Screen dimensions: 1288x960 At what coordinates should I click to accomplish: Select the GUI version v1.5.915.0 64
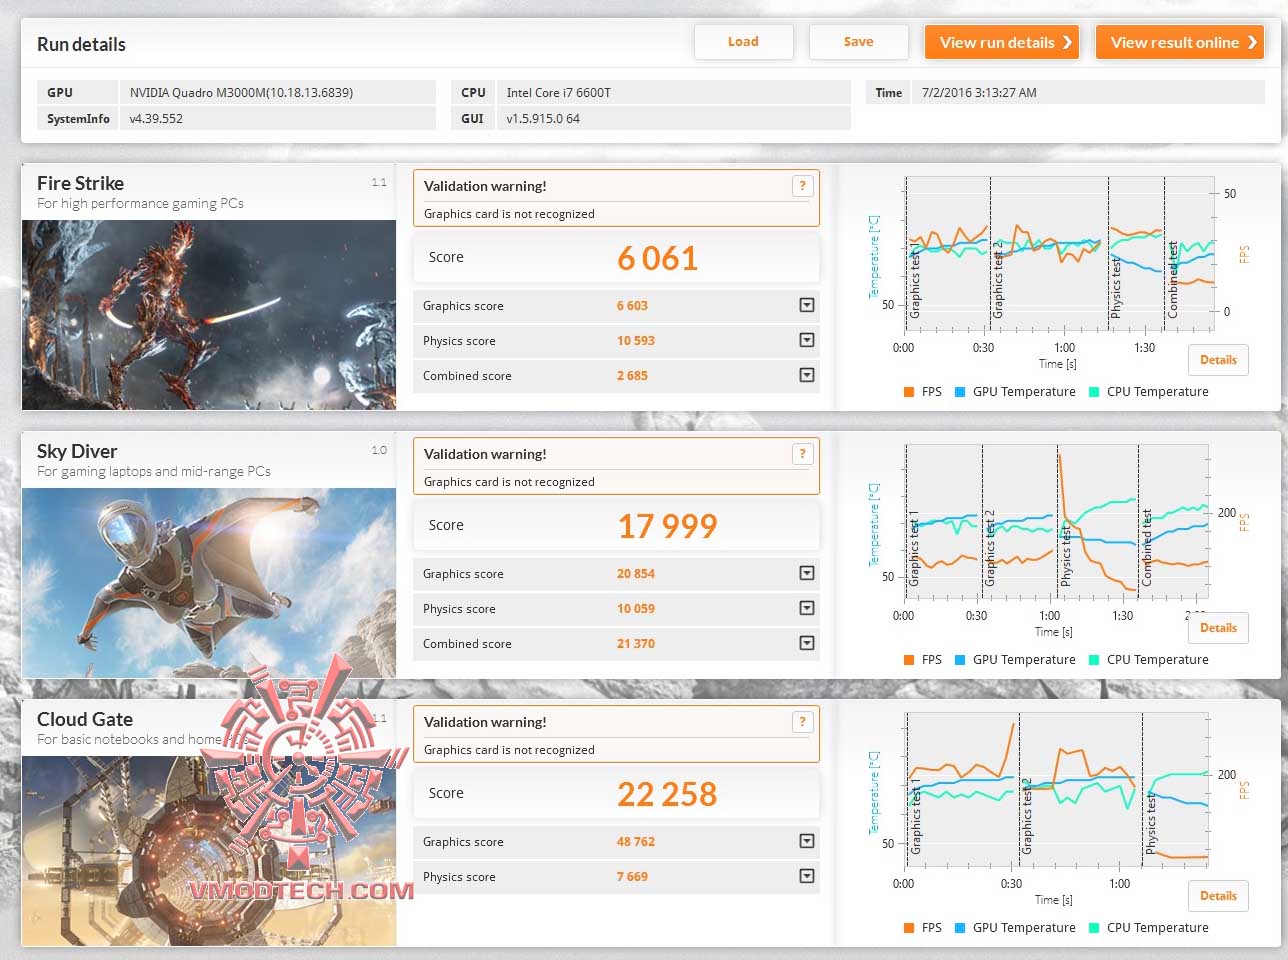[543, 118]
